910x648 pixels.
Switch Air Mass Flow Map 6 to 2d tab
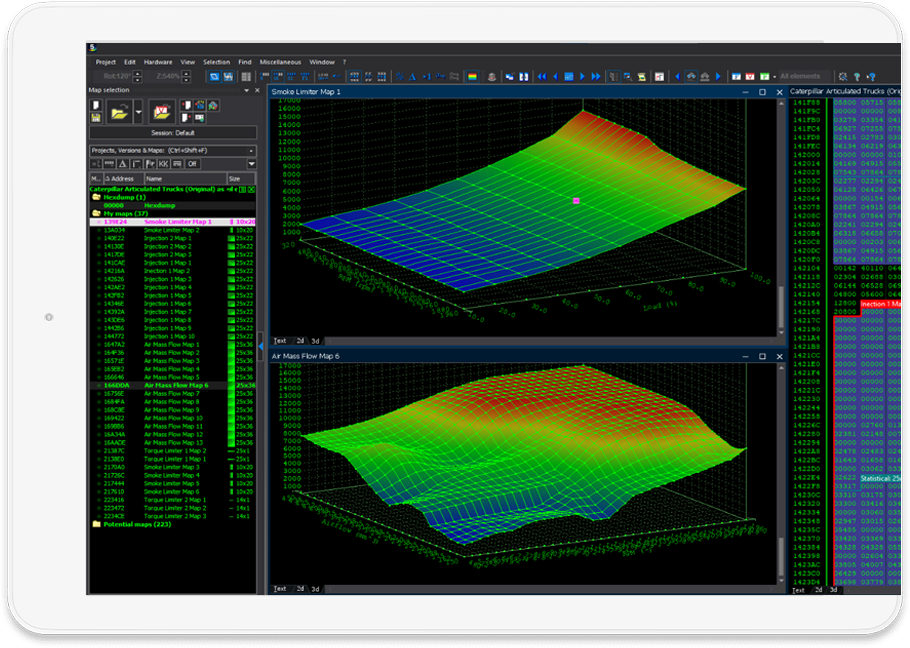click(x=300, y=589)
